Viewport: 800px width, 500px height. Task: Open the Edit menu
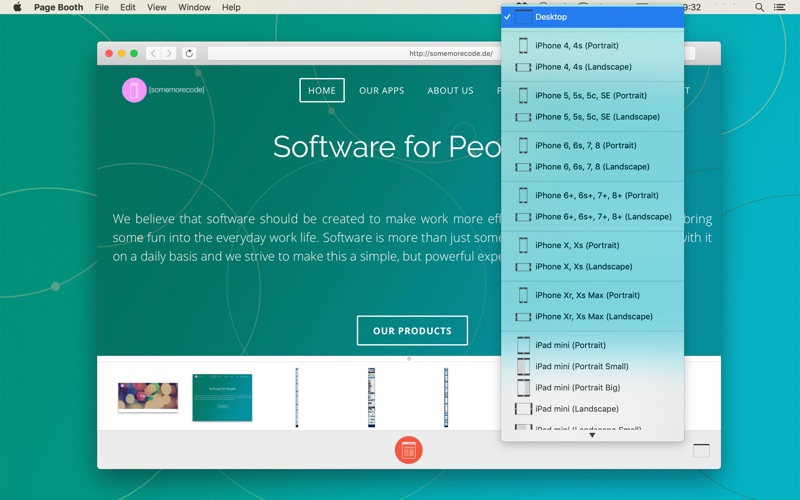(128, 7)
